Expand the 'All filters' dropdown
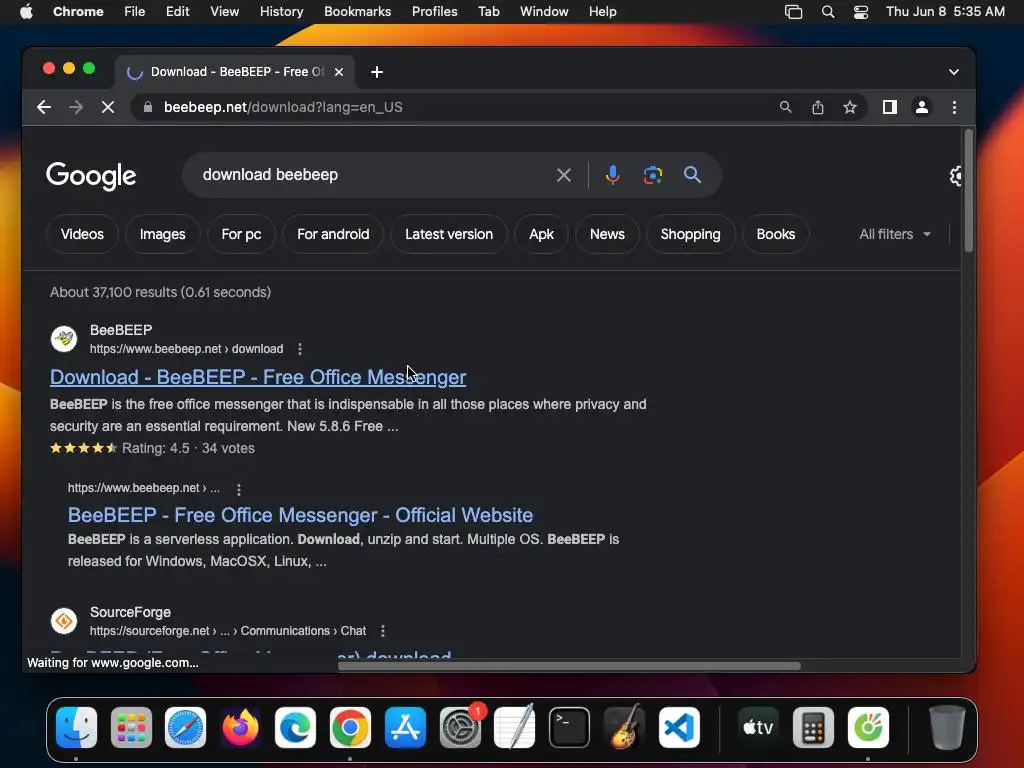Viewport: 1024px width, 768px height. (895, 234)
